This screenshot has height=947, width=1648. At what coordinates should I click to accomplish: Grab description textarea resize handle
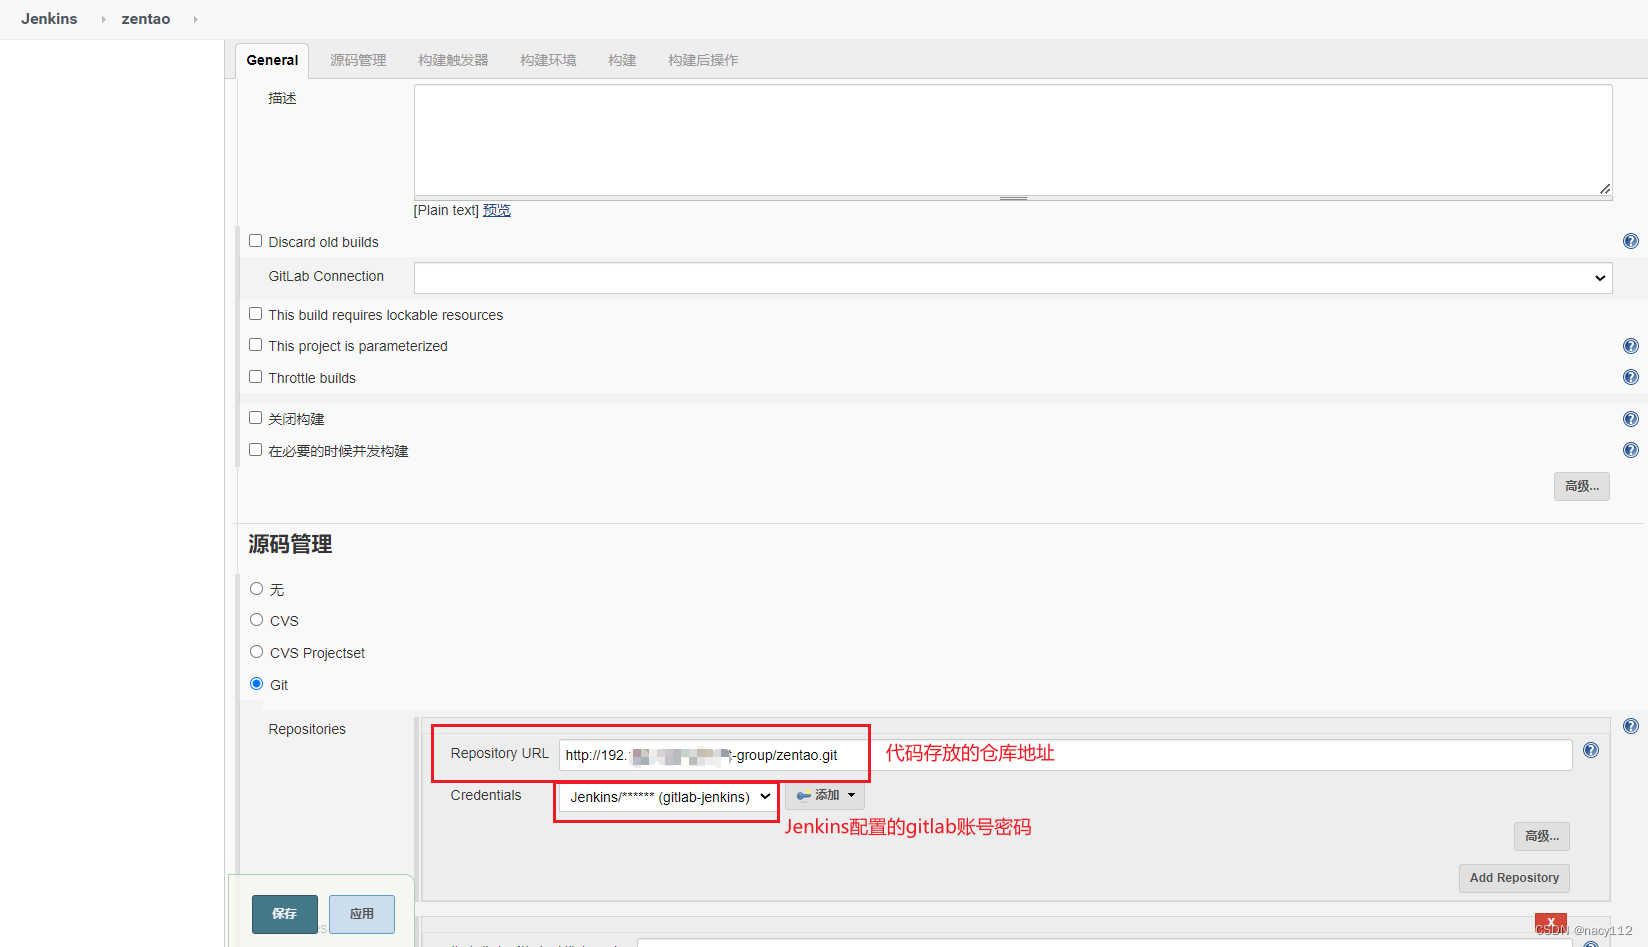1013,198
